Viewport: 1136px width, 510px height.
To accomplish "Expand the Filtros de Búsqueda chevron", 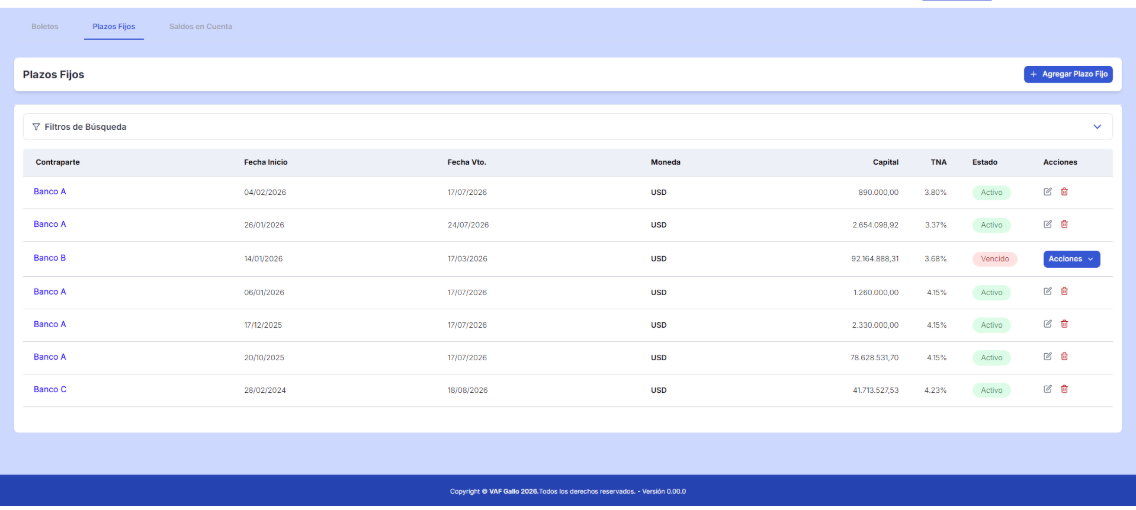I will point(1097,127).
